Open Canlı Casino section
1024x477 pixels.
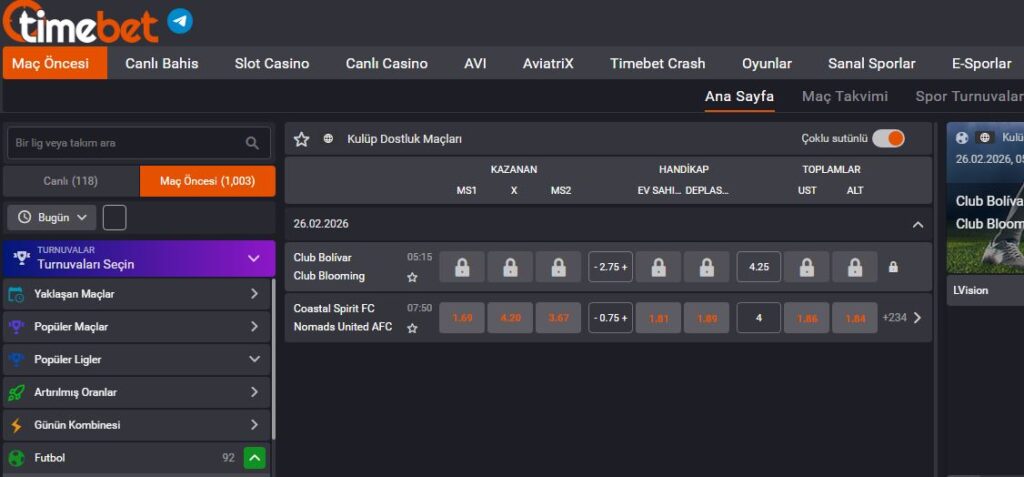pyautogui.click(x=387, y=63)
